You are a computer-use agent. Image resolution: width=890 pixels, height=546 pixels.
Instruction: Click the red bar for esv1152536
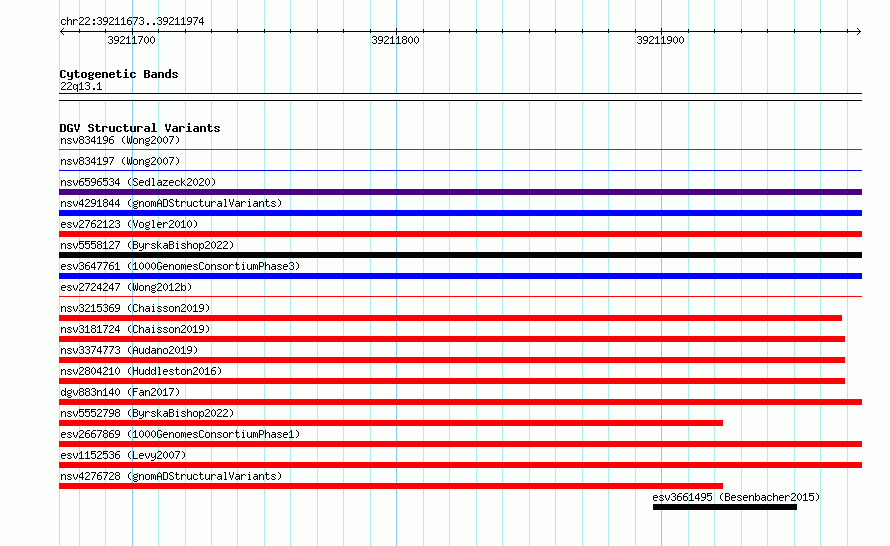point(460,465)
